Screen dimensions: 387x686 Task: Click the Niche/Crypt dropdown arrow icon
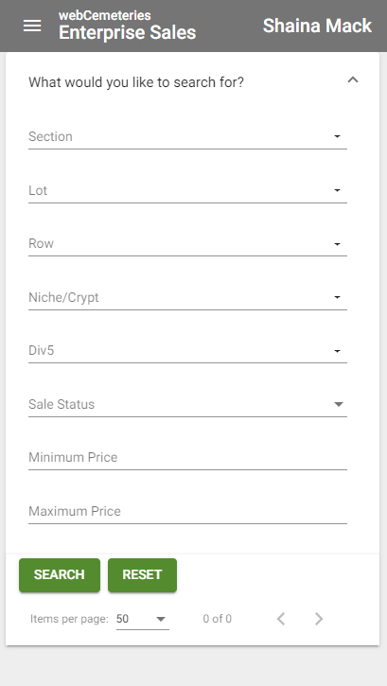coord(337,298)
